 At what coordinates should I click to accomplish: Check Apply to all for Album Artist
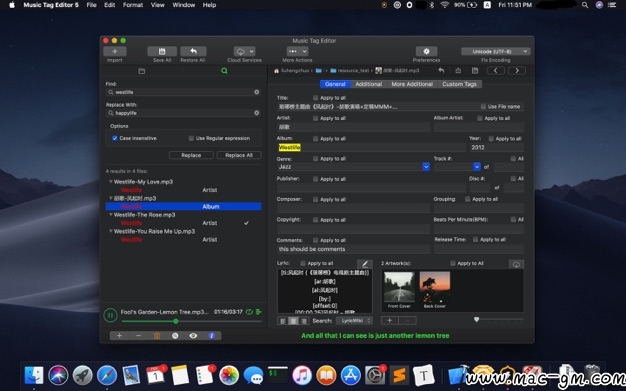click(x=479, y=118)
